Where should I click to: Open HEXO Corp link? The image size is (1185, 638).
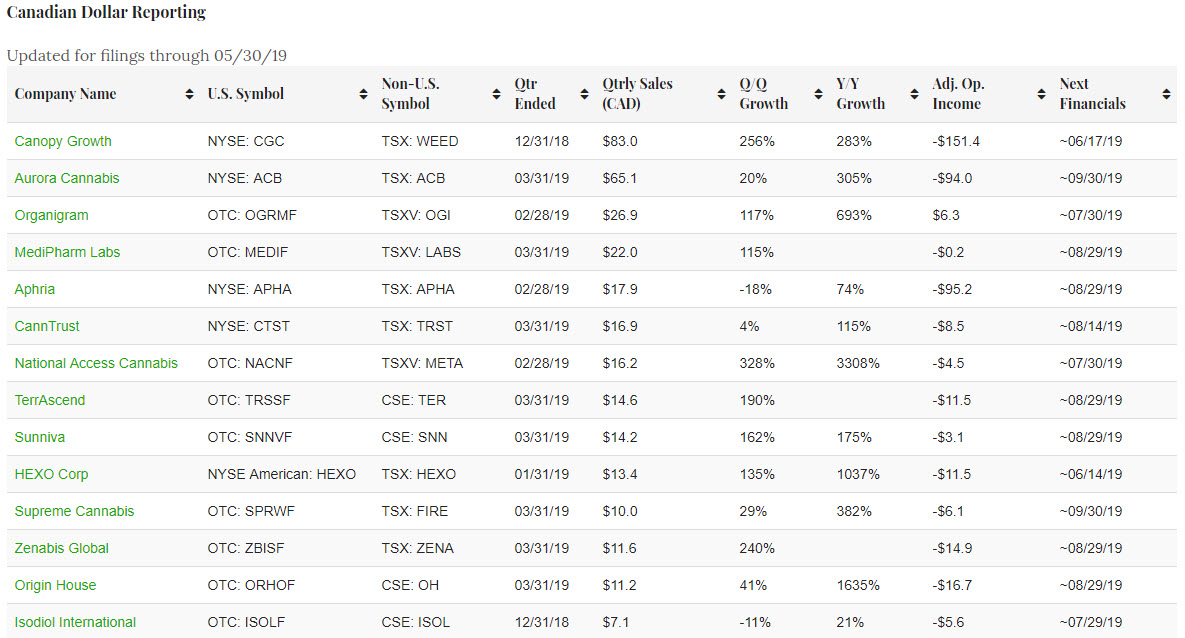(x=51, y=474)
